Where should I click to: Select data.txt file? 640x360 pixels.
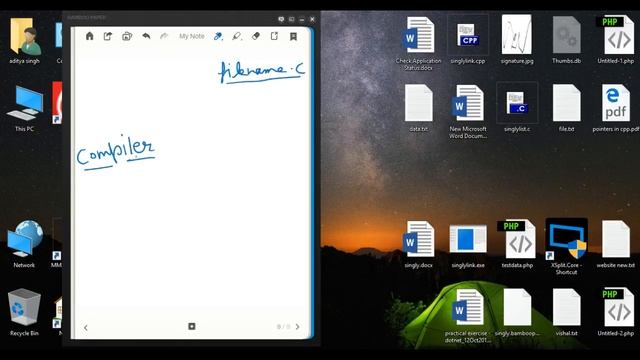point(418,108)
